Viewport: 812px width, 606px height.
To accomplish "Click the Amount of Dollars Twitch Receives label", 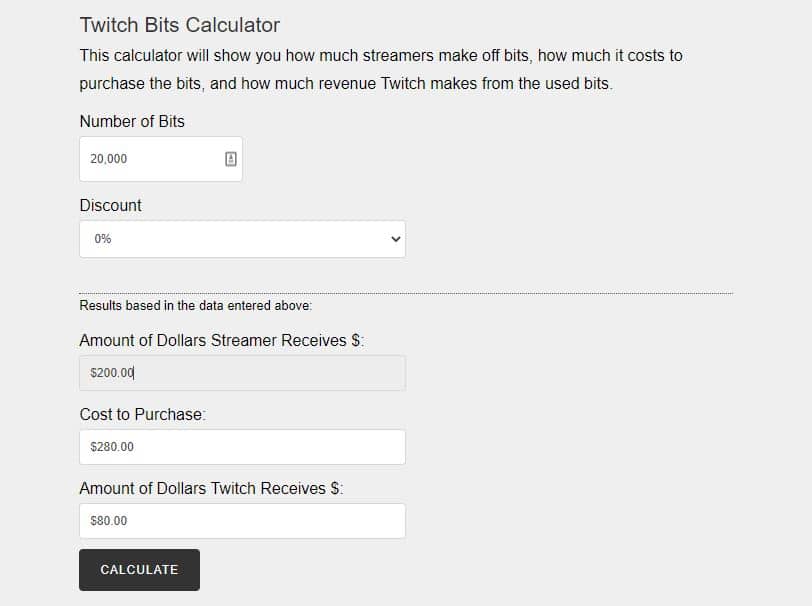I will click(214, 488).
